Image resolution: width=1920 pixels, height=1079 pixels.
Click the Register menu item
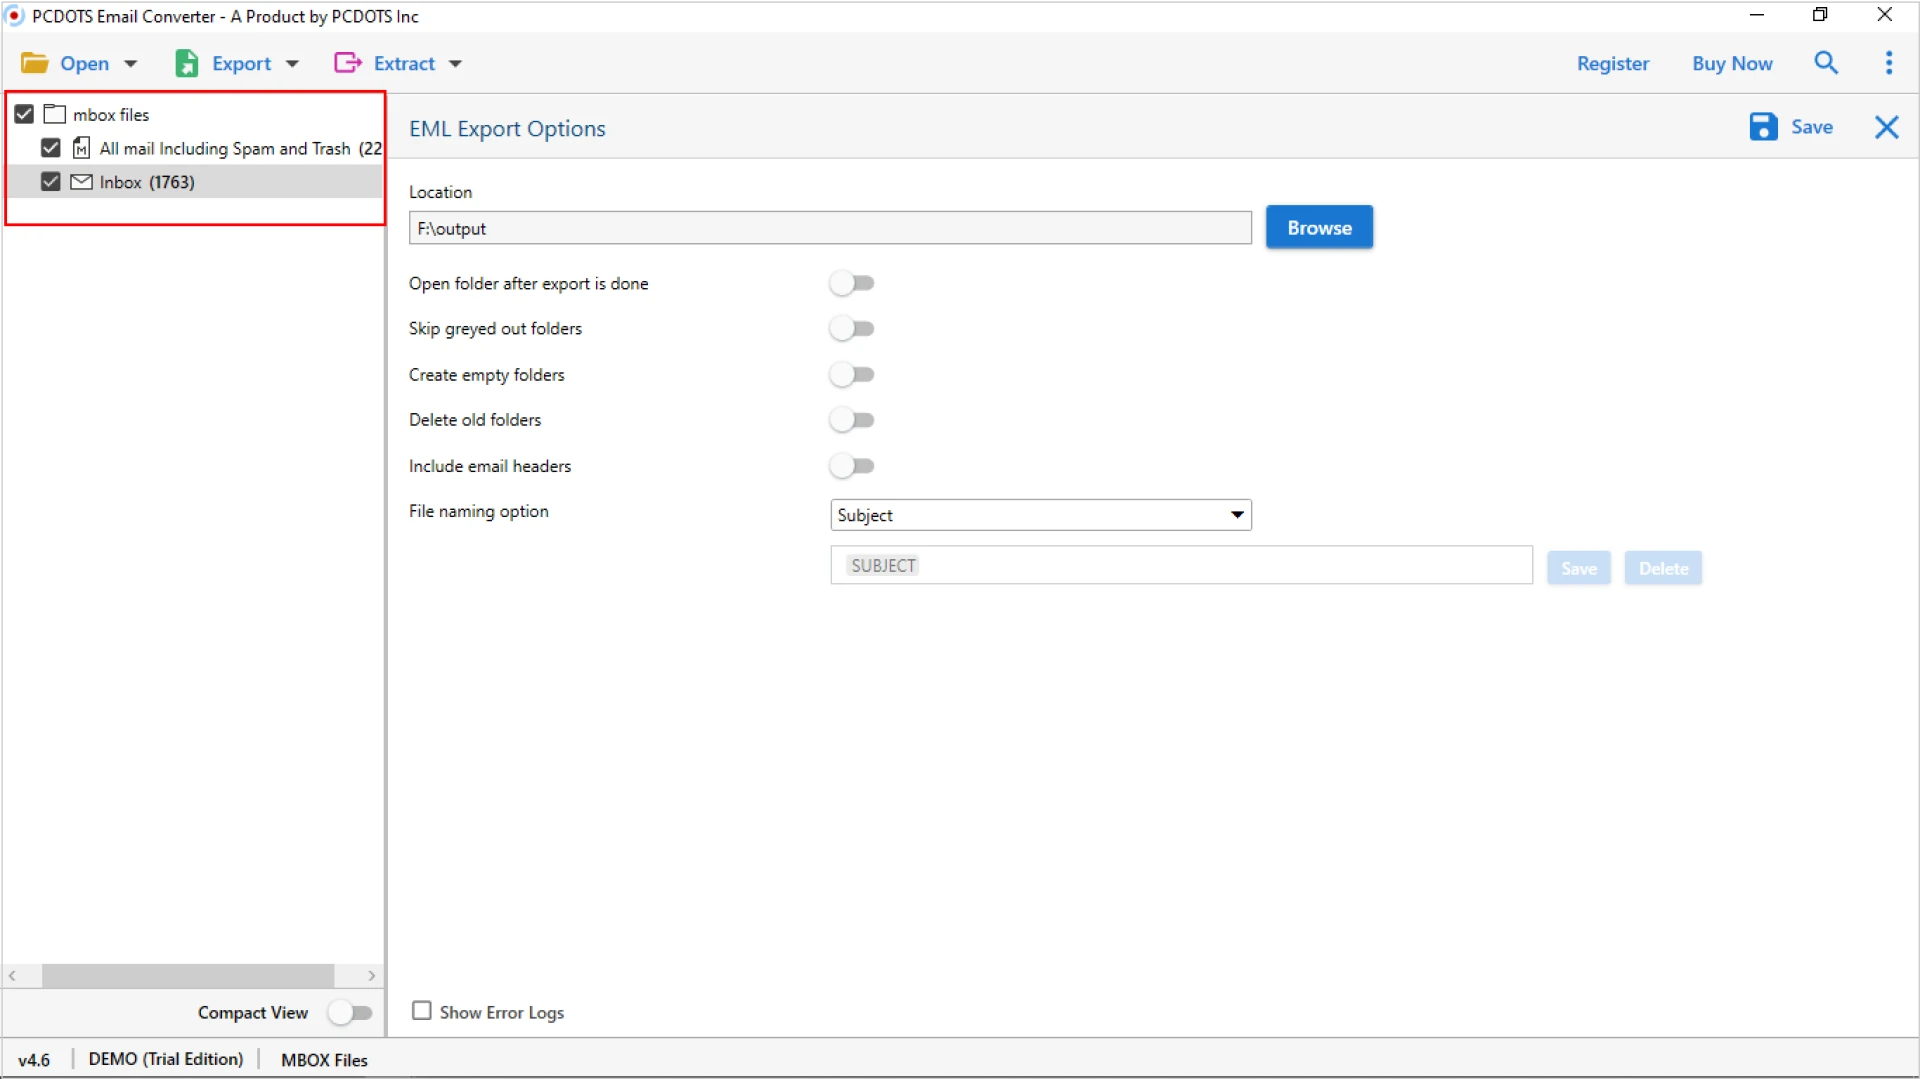pyautogui.click(x=1612, y=62)
